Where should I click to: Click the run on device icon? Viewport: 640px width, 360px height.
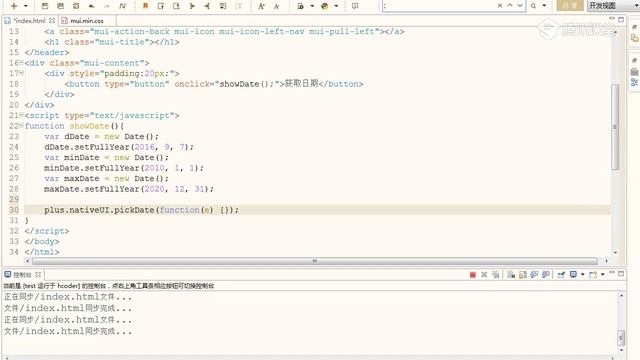[300, 6]
